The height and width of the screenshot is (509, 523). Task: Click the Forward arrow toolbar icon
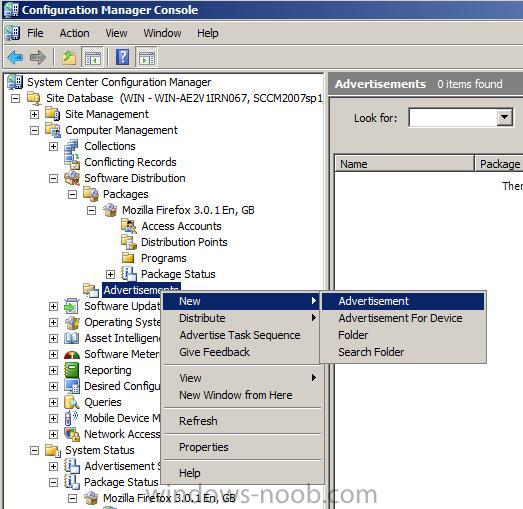pos(38,57)
